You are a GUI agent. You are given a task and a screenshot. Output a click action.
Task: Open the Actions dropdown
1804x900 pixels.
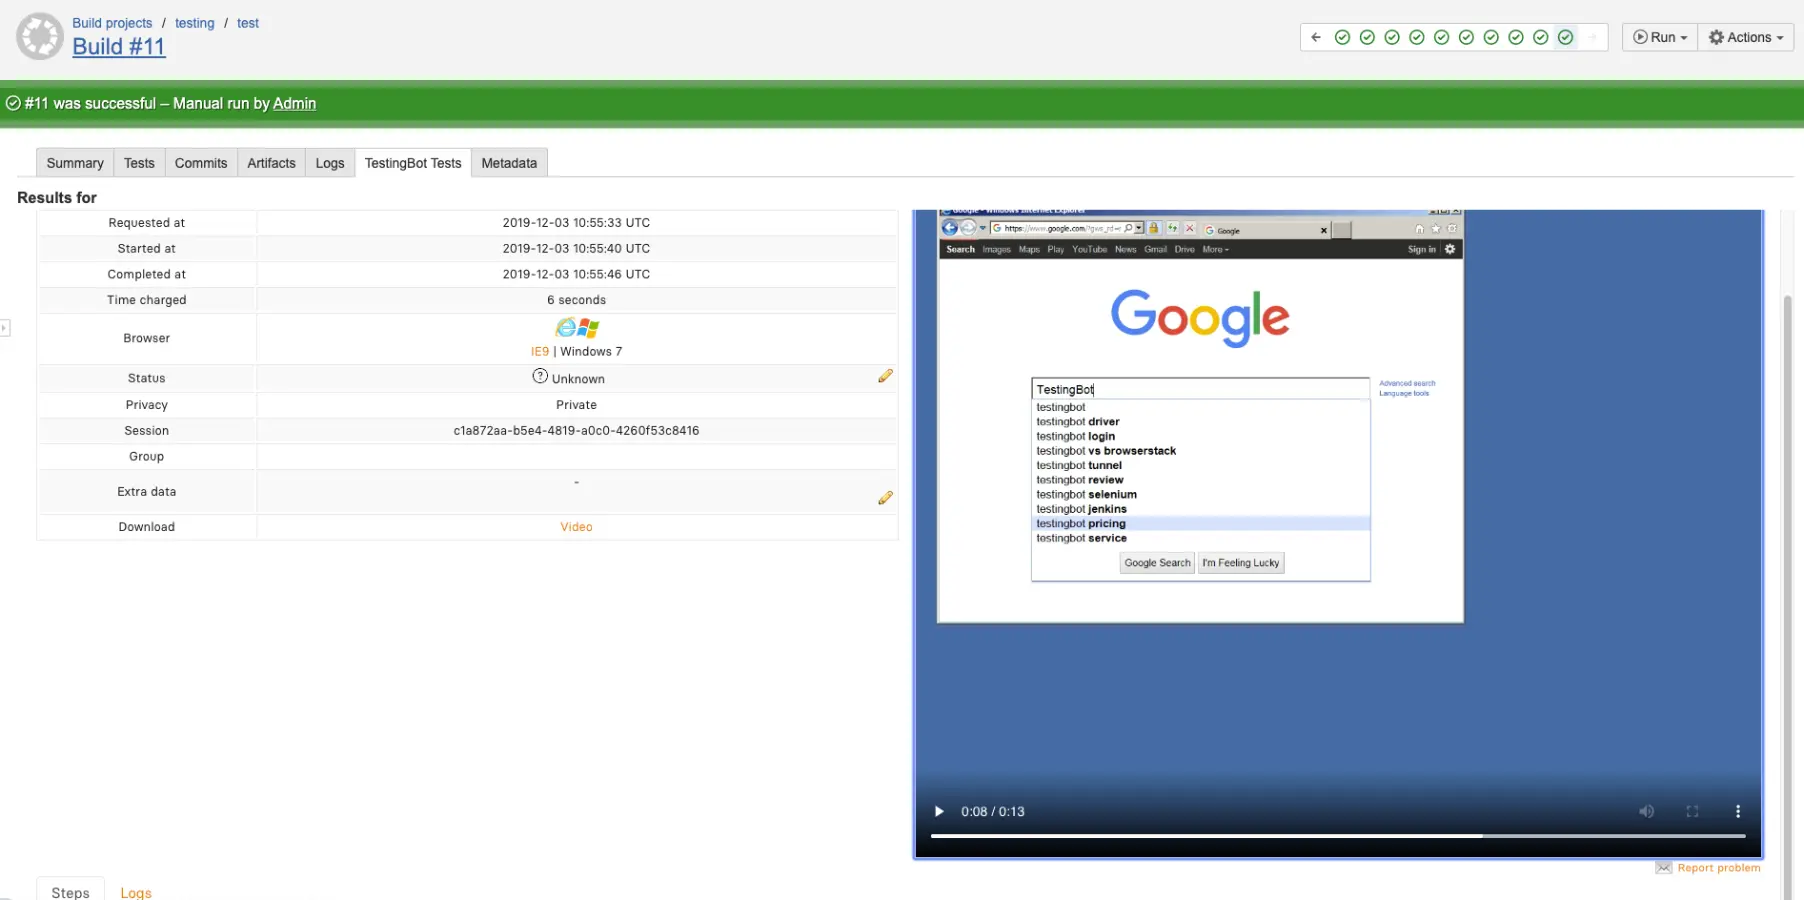[x=1746, y=37]
